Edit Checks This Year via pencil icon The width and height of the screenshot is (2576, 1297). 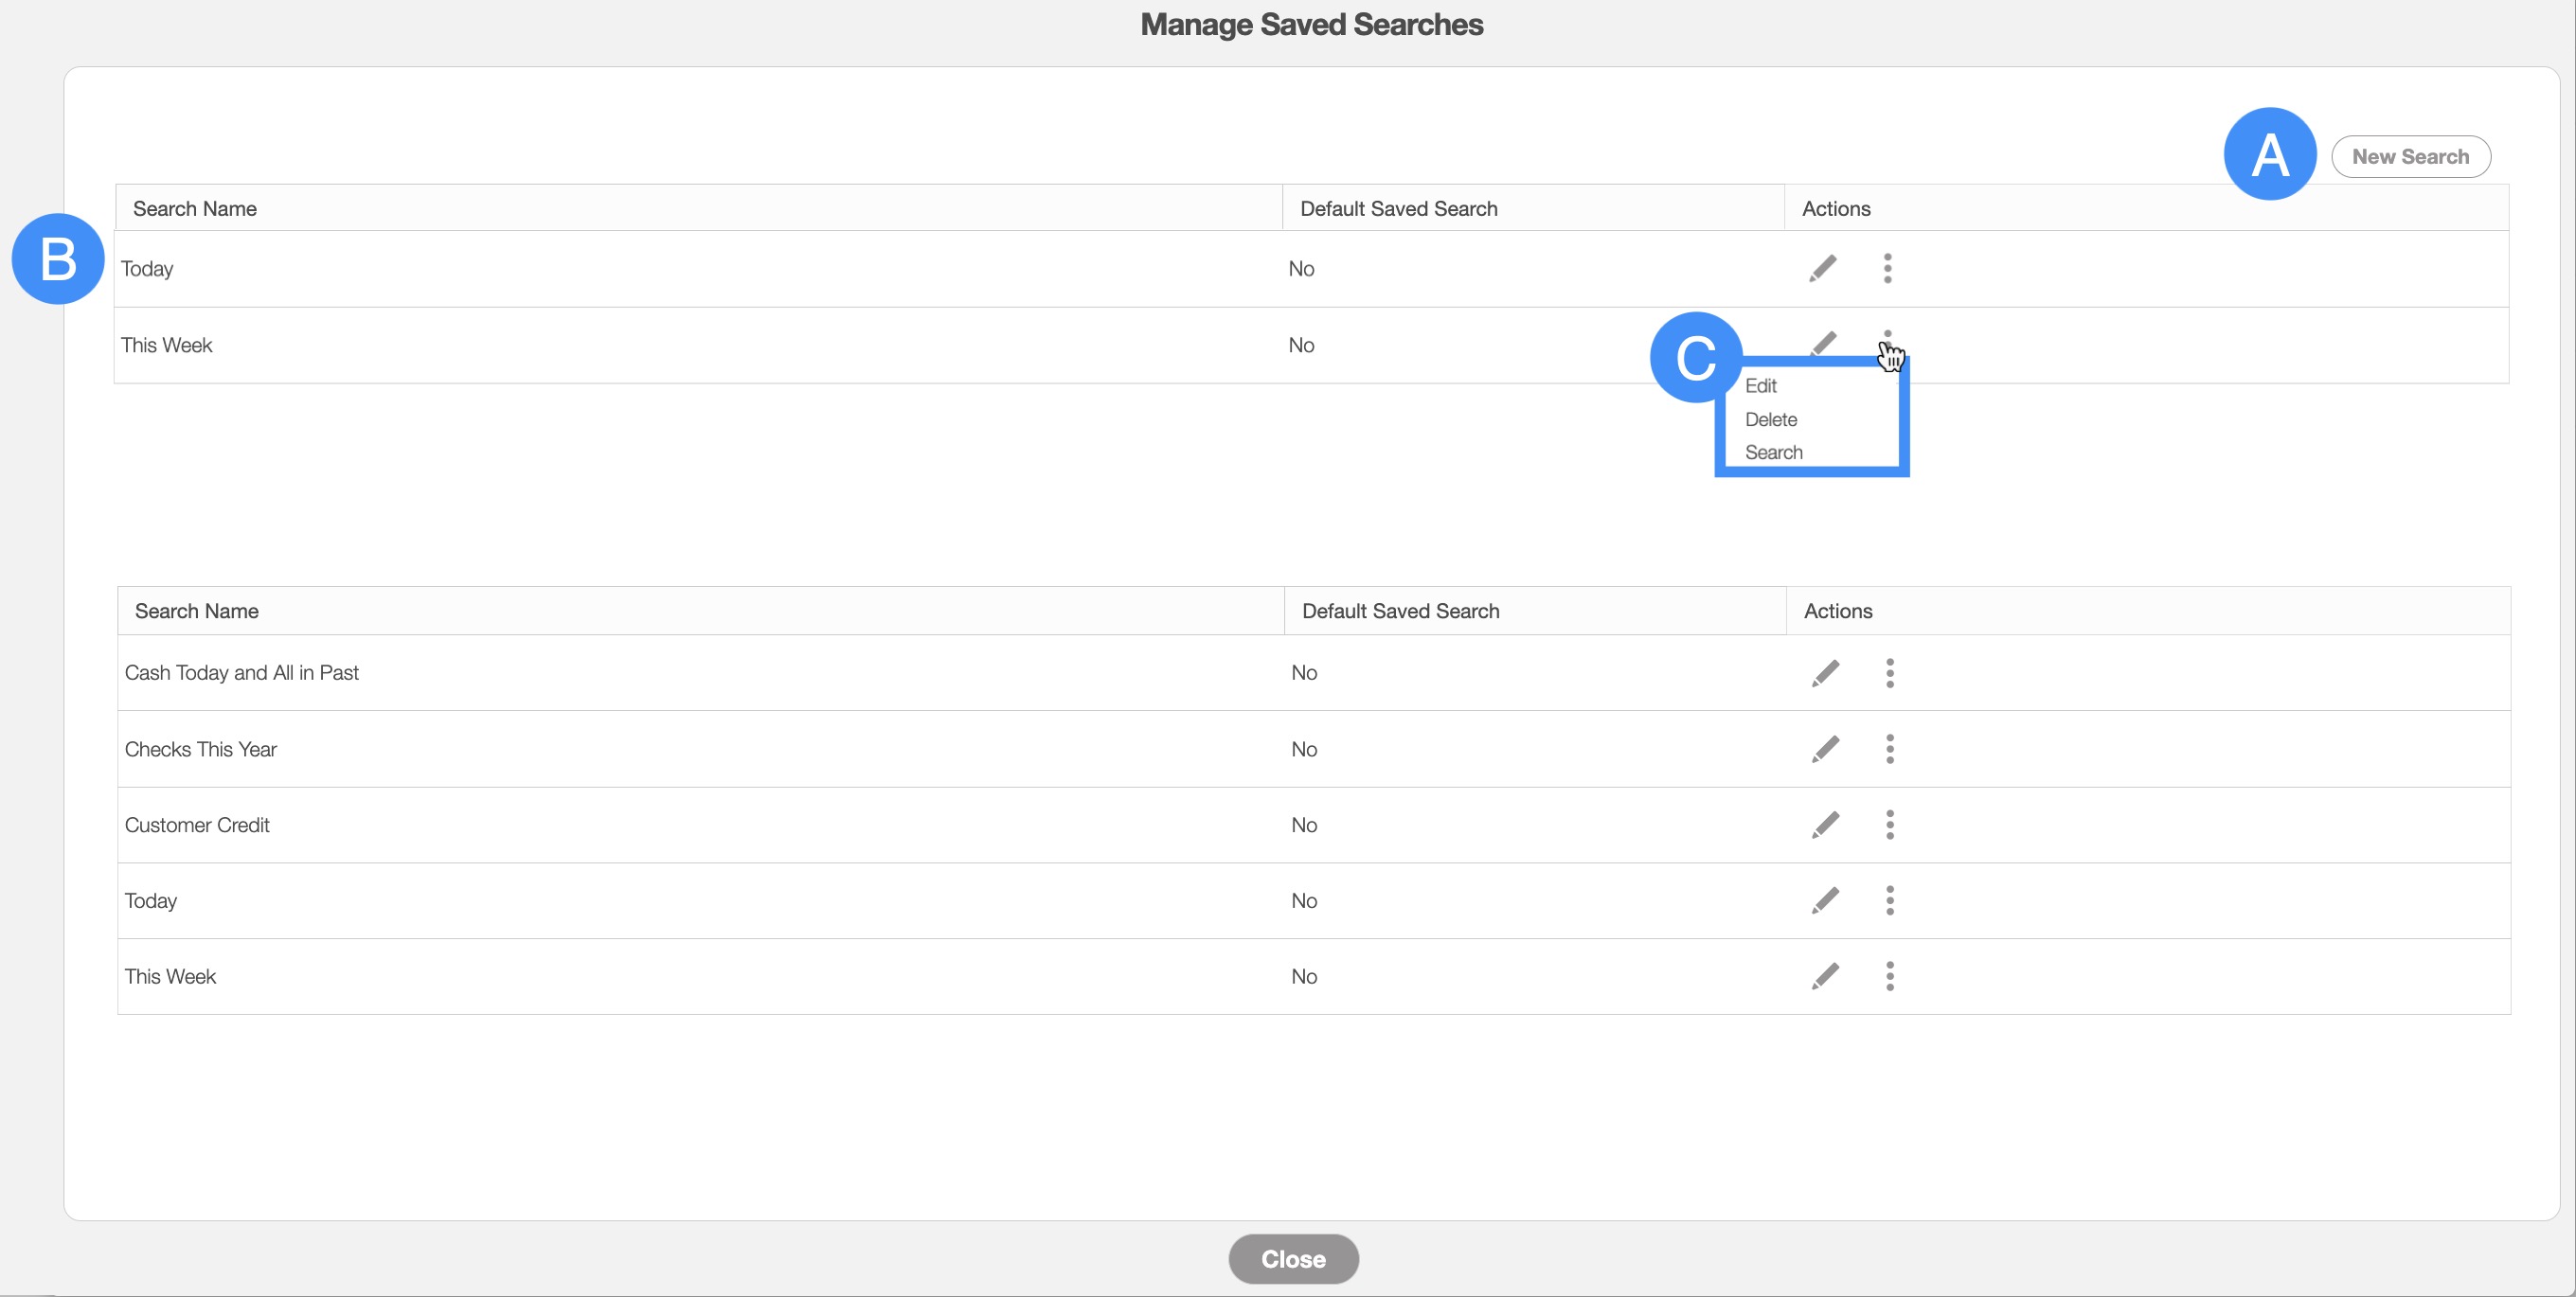(x=1825, y=749)
